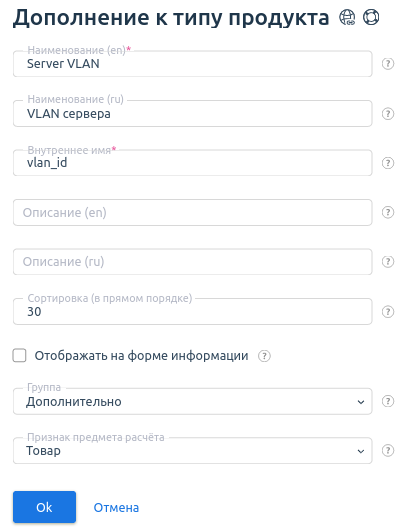Show help for Отображать на форме информации

264,356
